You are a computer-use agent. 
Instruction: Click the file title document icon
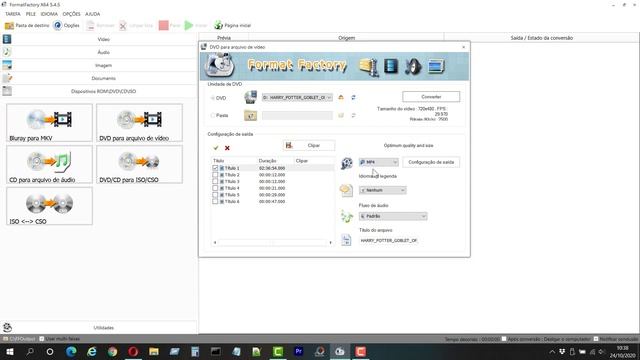pyautogui.click(x=346, y=240)
